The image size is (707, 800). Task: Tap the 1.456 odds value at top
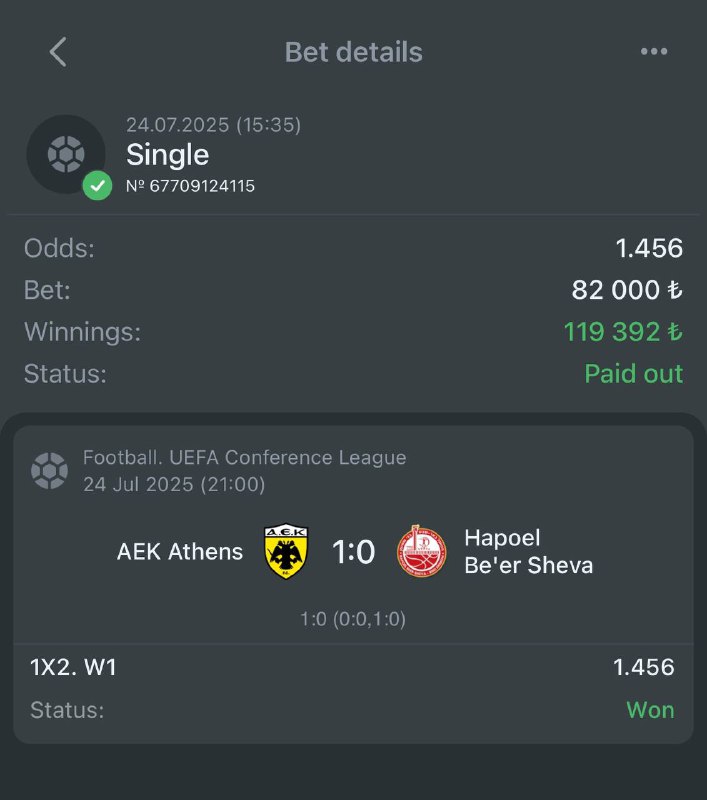point(649,248)
